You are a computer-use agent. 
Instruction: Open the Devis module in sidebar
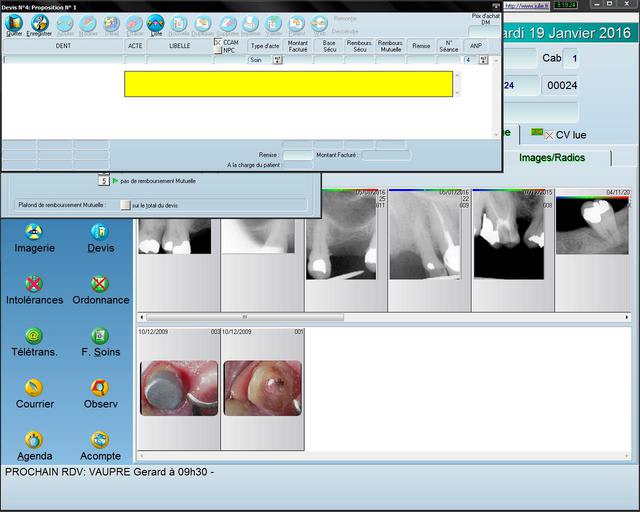(x=100, y=232)
